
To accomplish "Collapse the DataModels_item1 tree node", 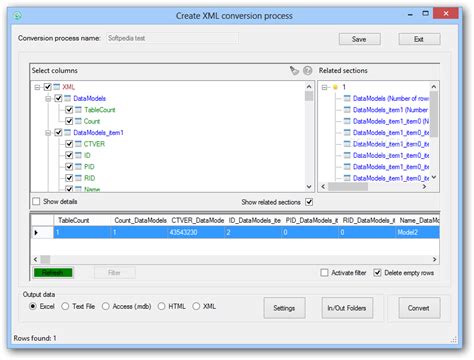I will click(x=48, y=133).
